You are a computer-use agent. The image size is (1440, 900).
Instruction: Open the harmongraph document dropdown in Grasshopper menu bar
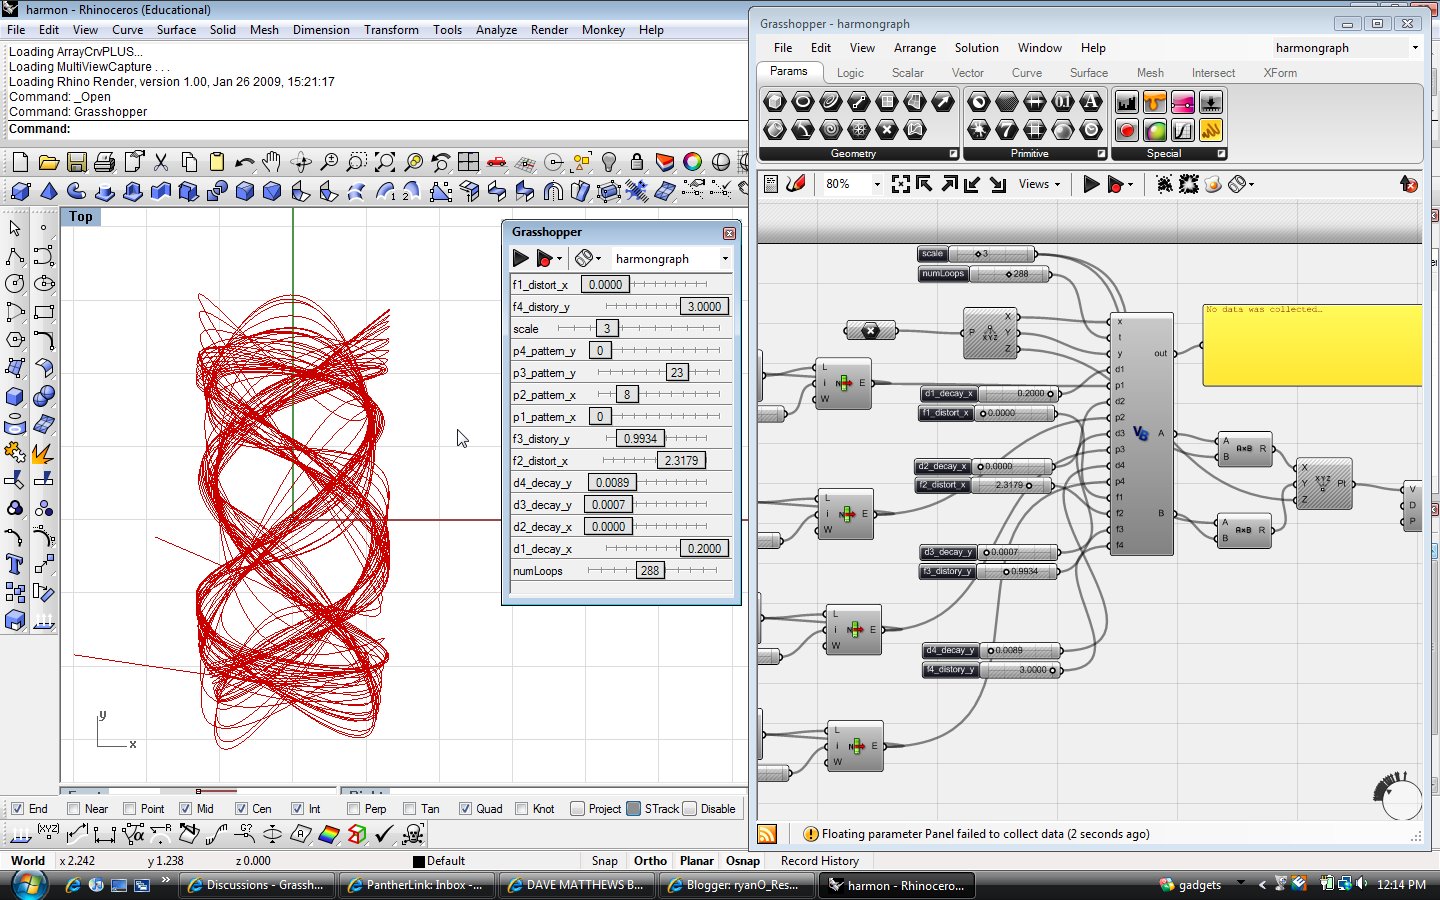coord(1415,48)
